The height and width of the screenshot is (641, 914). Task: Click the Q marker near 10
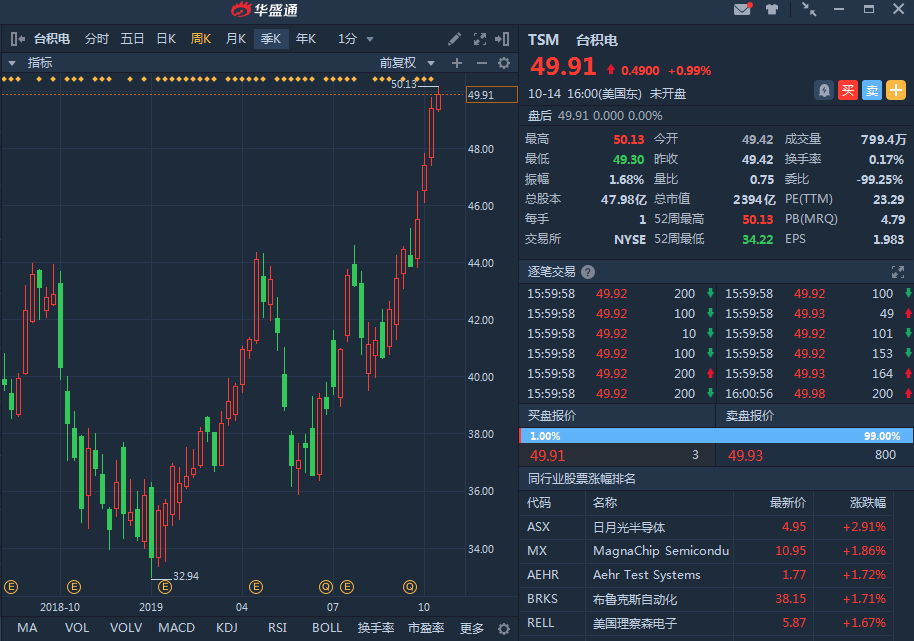point(410,587)
